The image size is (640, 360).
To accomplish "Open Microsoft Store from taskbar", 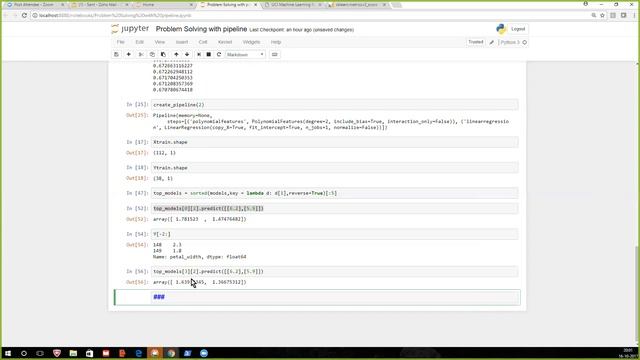I will point(89,353).
